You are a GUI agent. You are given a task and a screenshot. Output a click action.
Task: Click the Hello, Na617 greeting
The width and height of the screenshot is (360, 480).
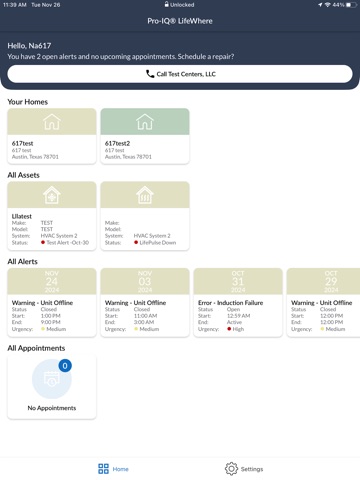(x=29, y=46)
